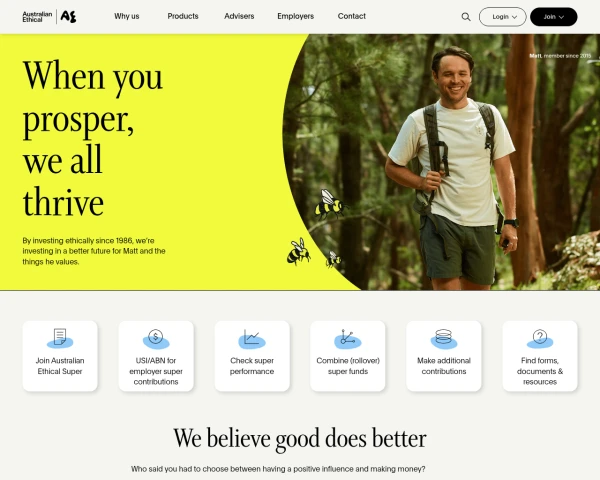Open Find forms, documents & resources card
This screenshot has width=600, height=480.
tap(540, 356)
